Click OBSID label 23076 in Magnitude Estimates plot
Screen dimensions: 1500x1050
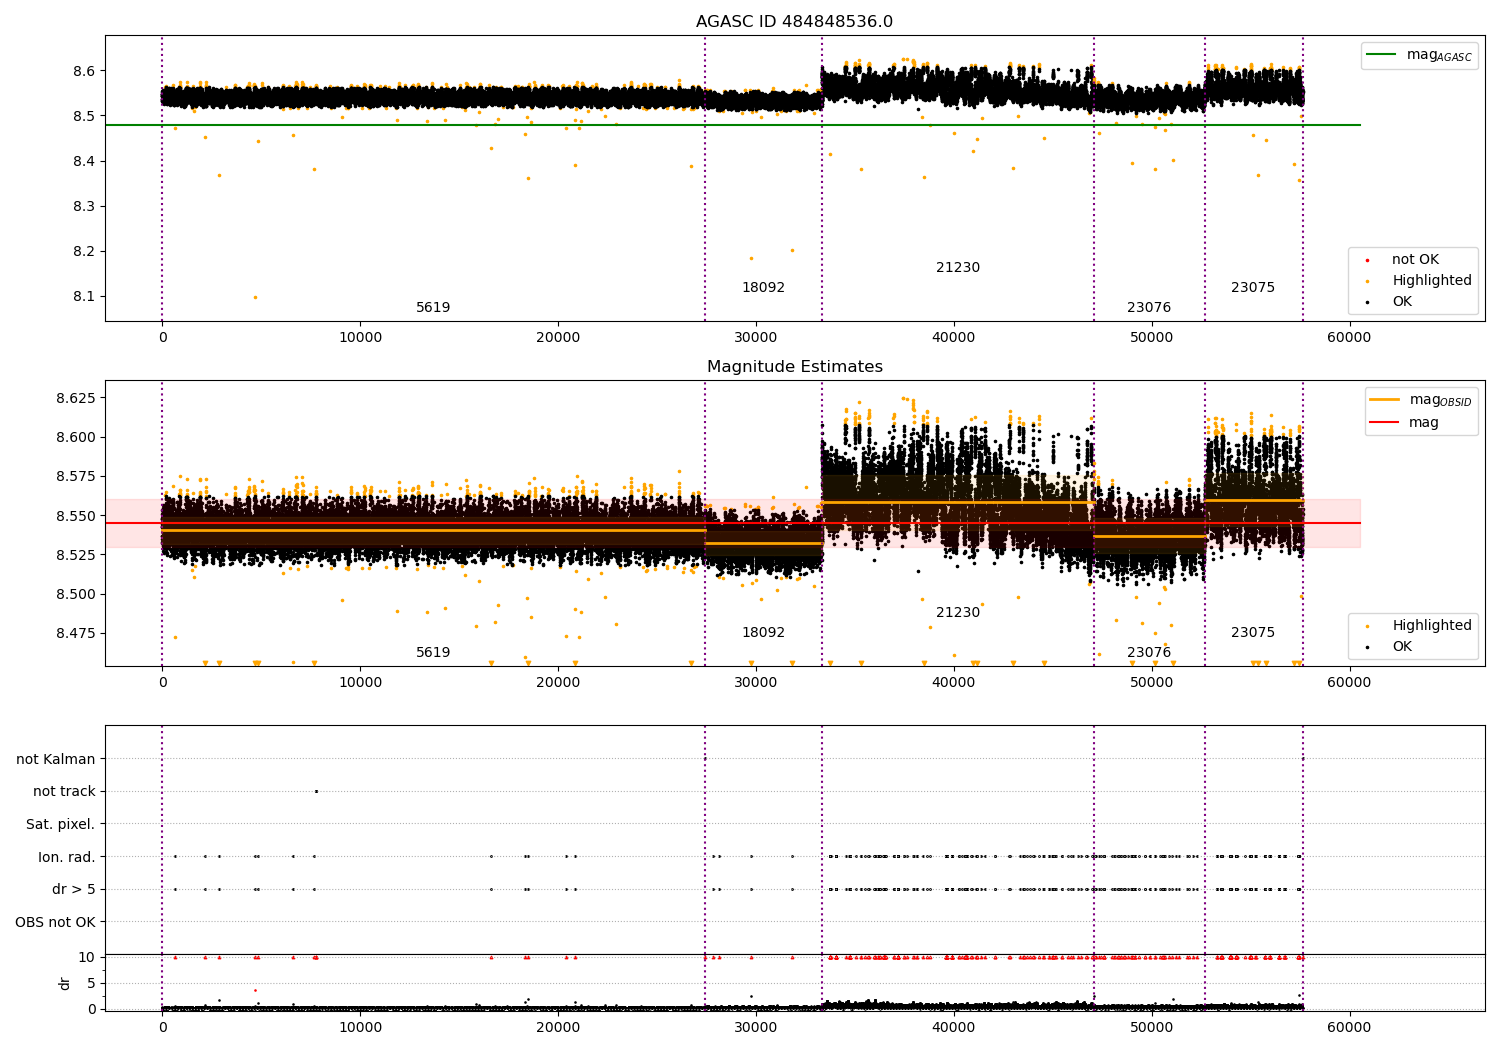[1149, 653]
